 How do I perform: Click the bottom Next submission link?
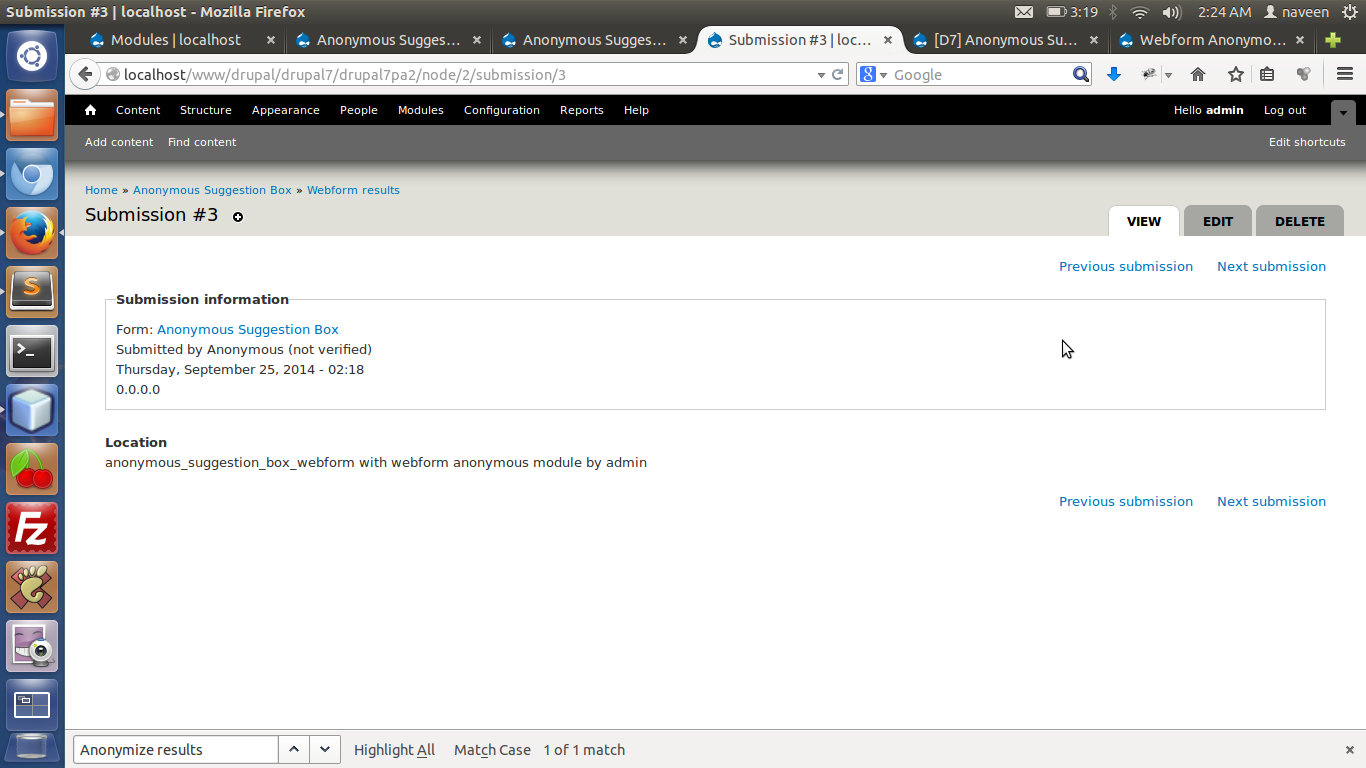click(x=1271, y=501)
